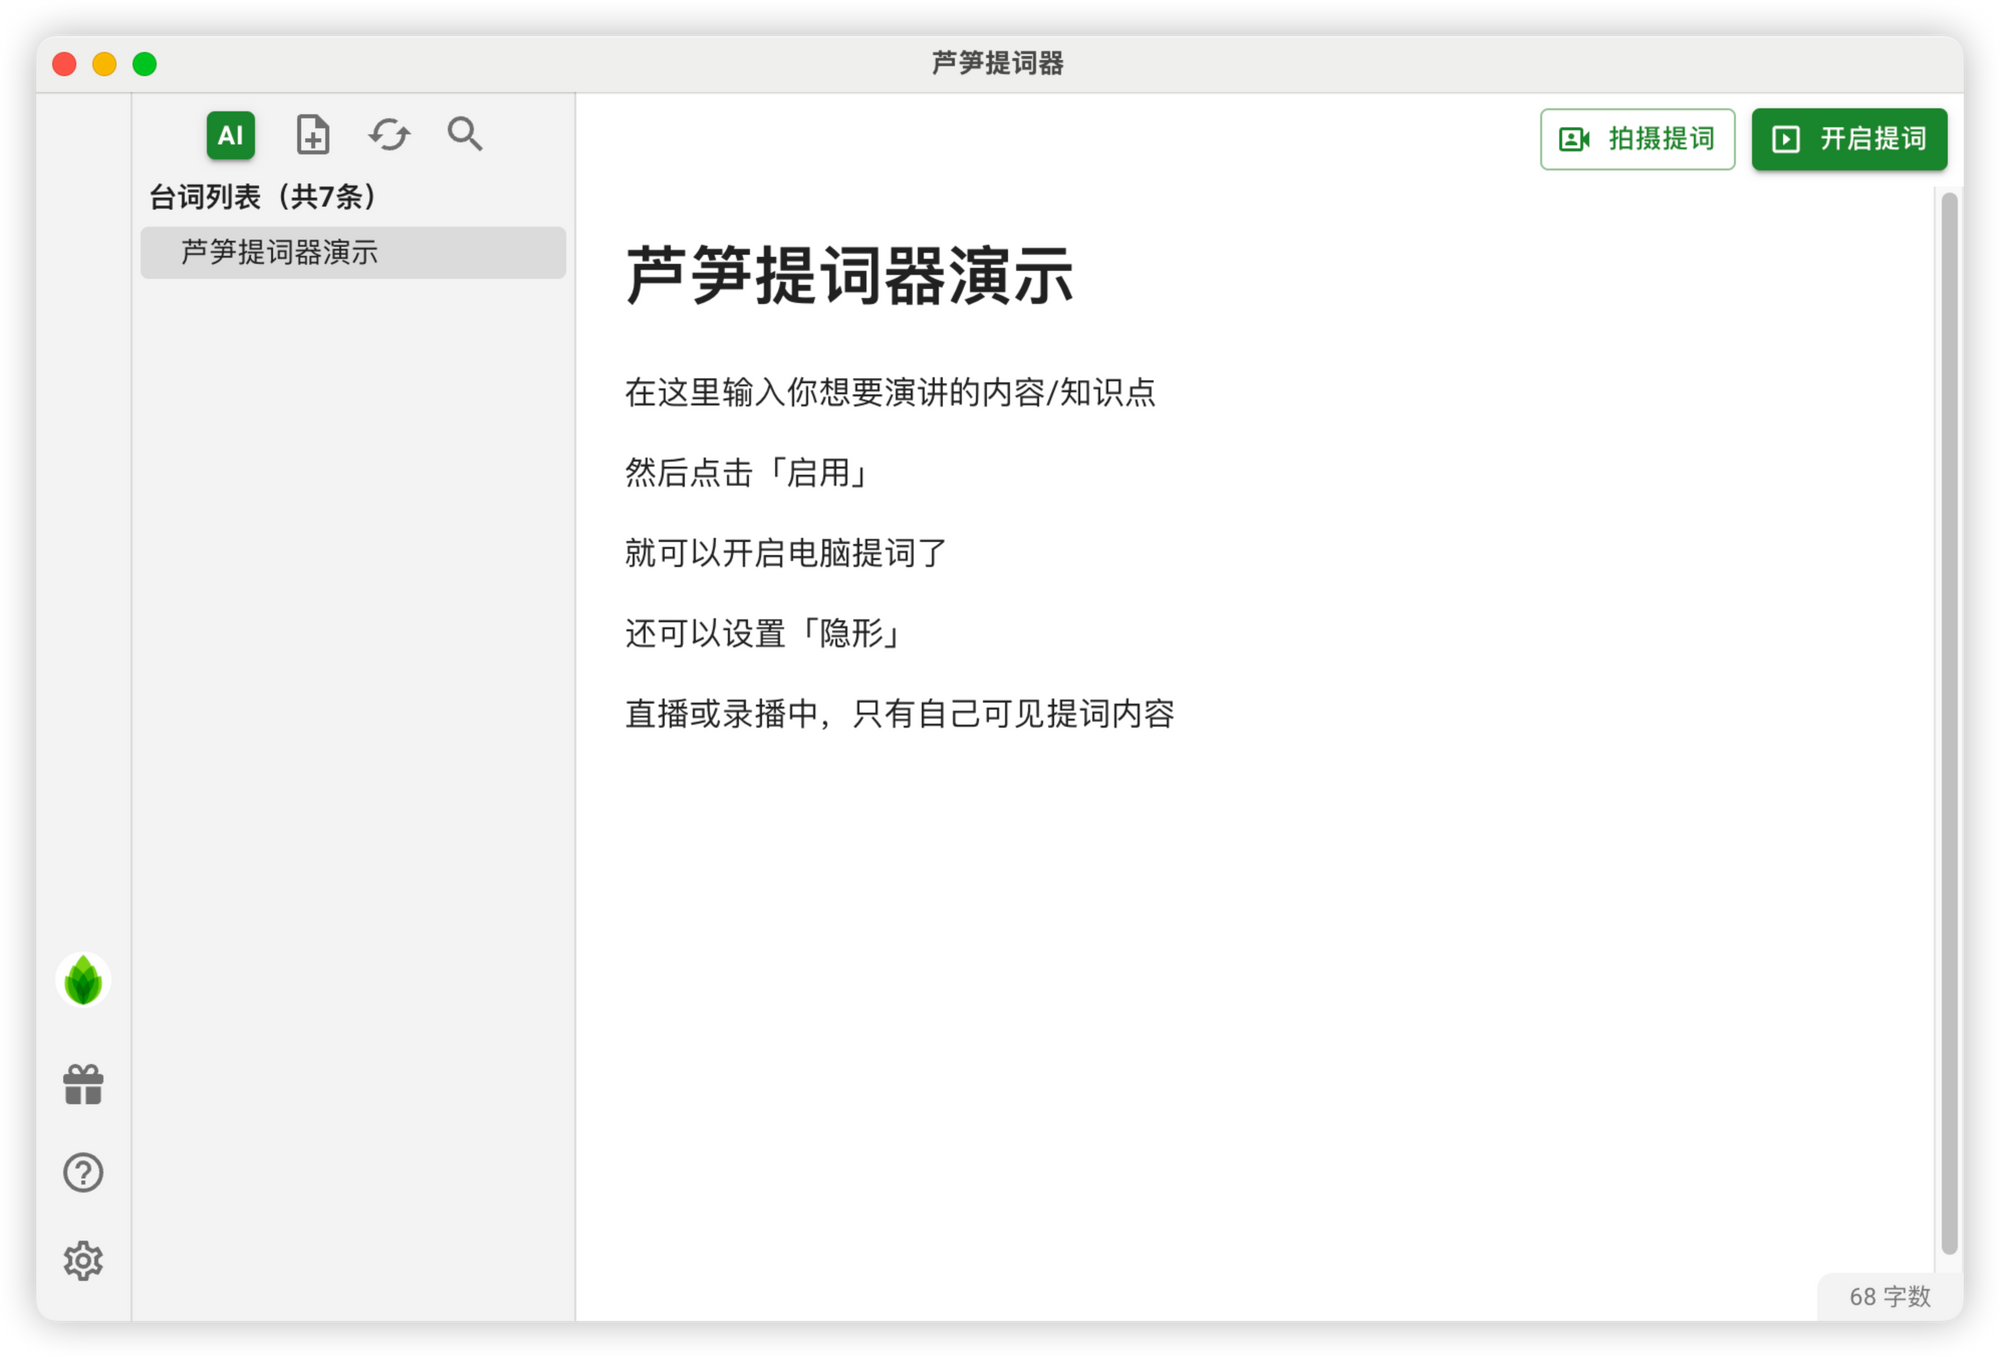The height and width of the screenshot is (1357, 2000).
Task: Open the AI script assistant
Action: [x=230, y=135]
